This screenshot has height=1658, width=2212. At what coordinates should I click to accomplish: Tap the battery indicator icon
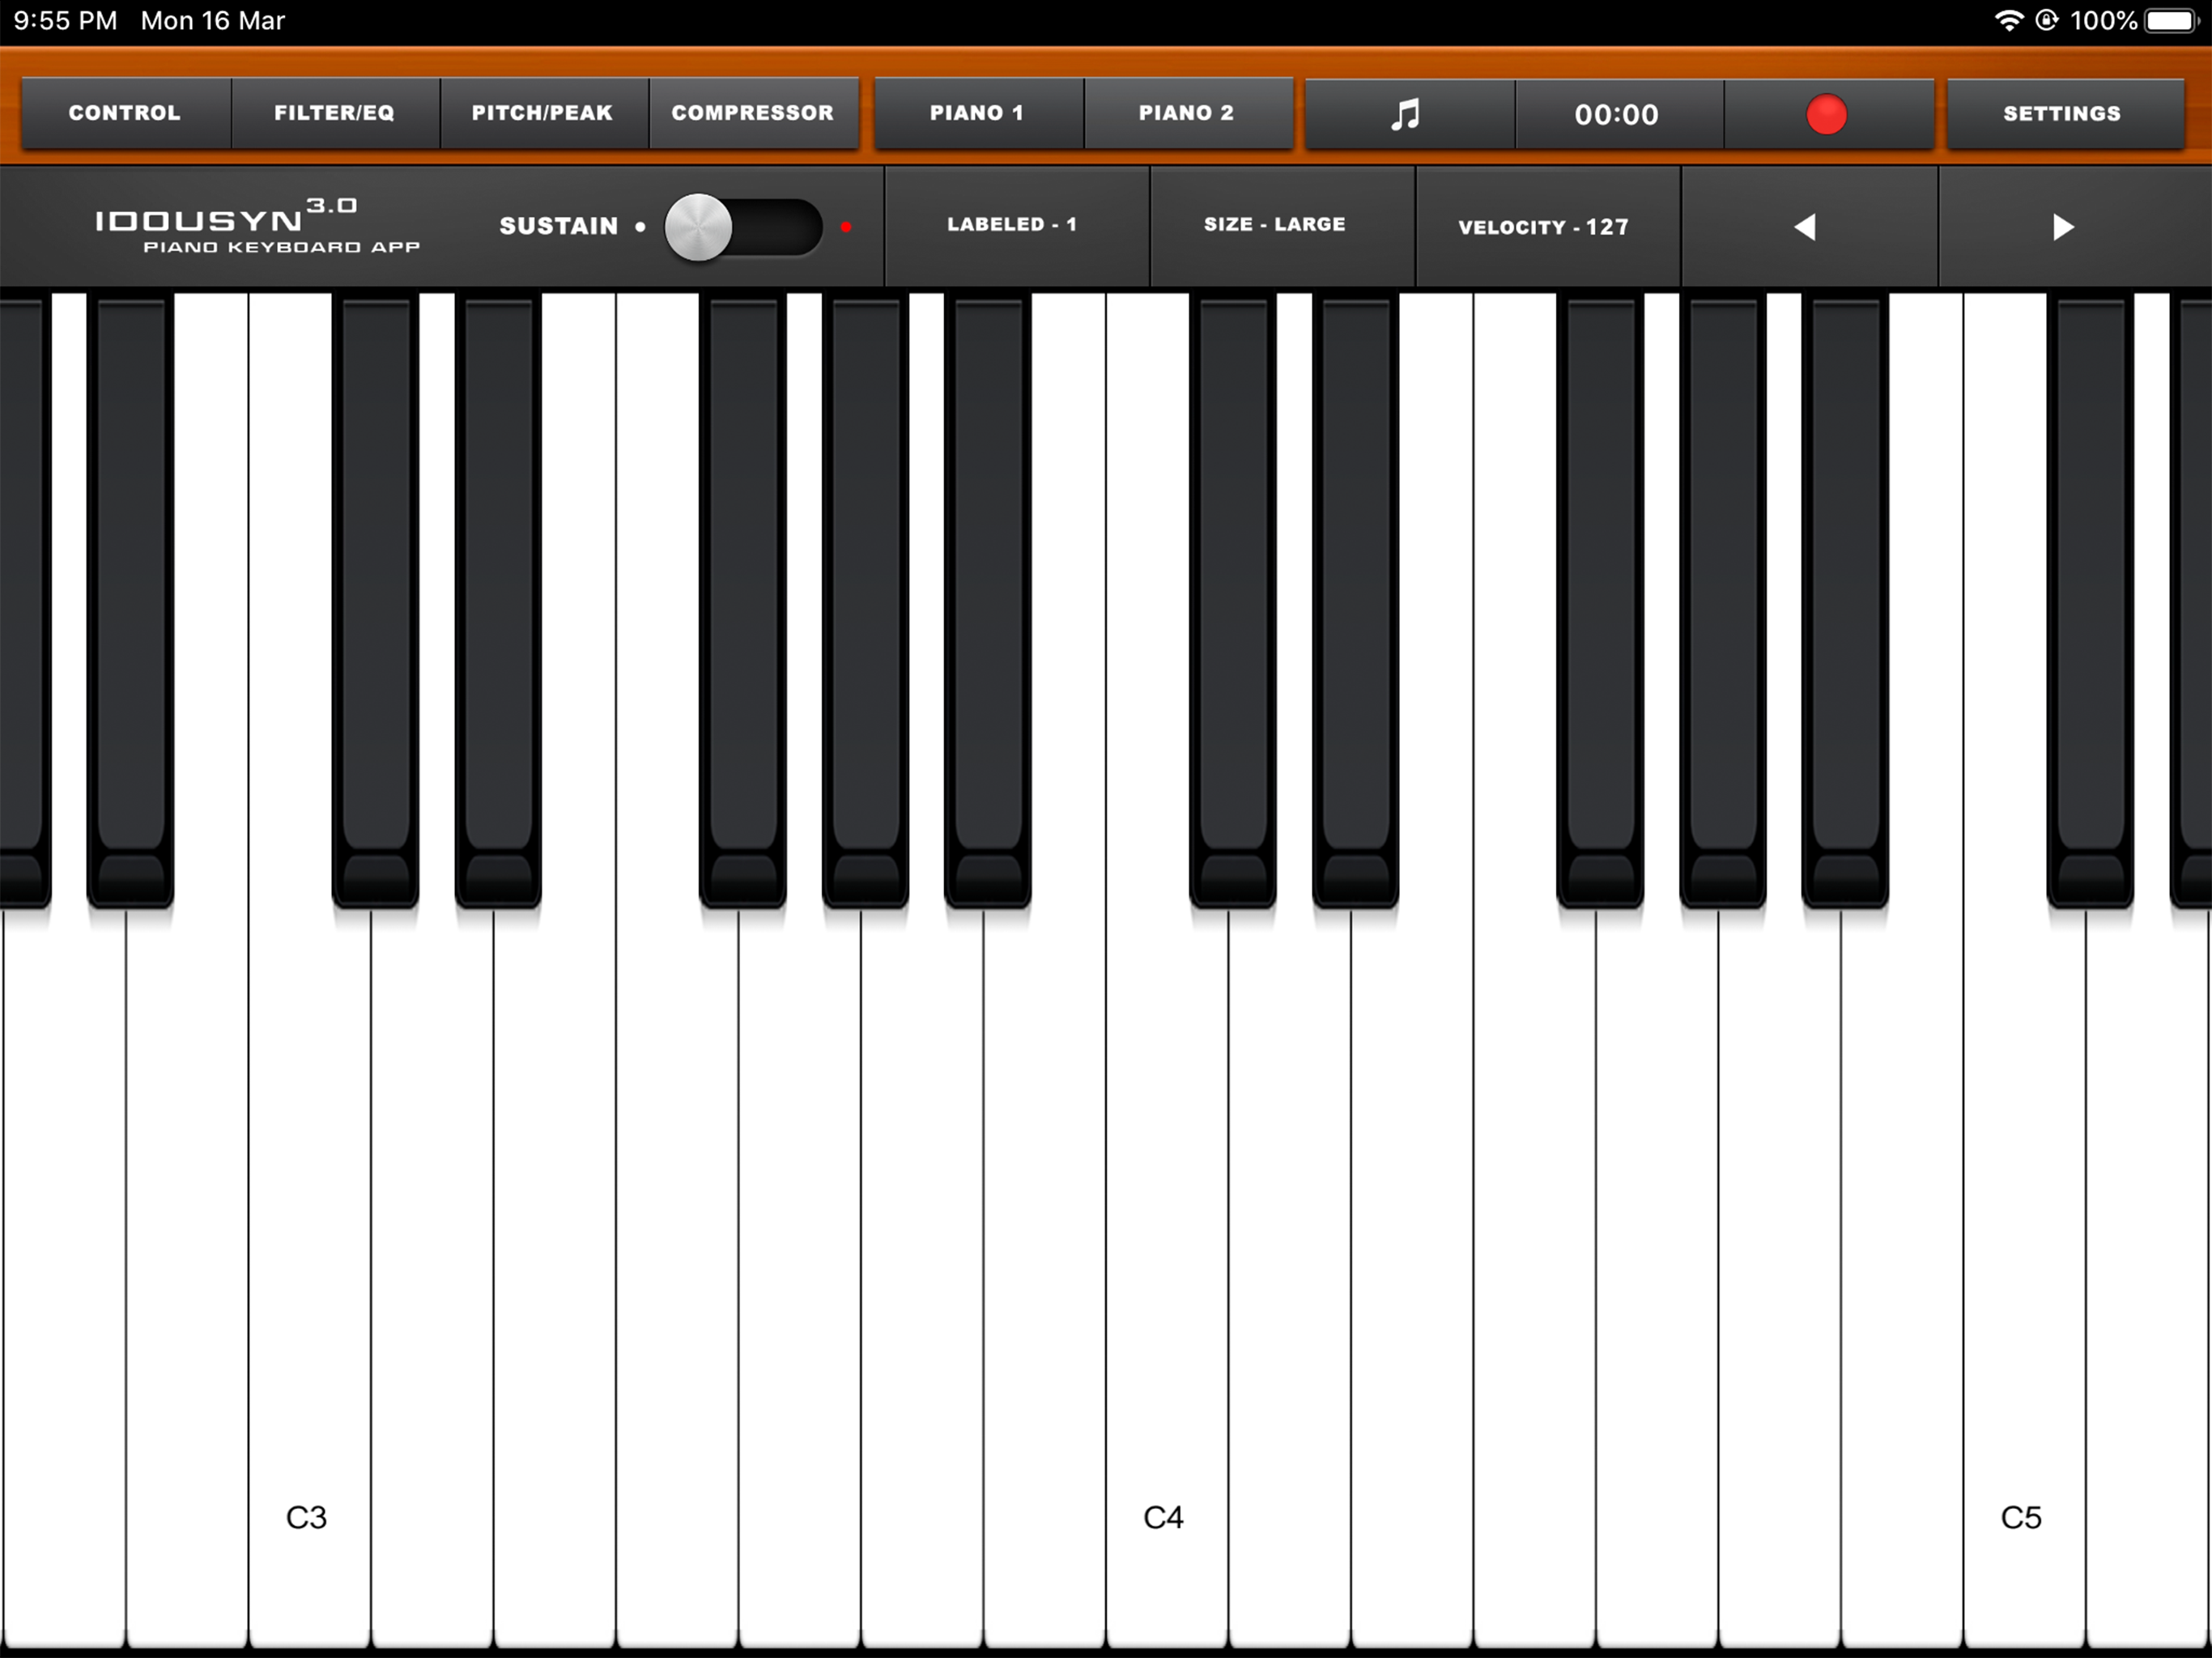point(2171,21)
